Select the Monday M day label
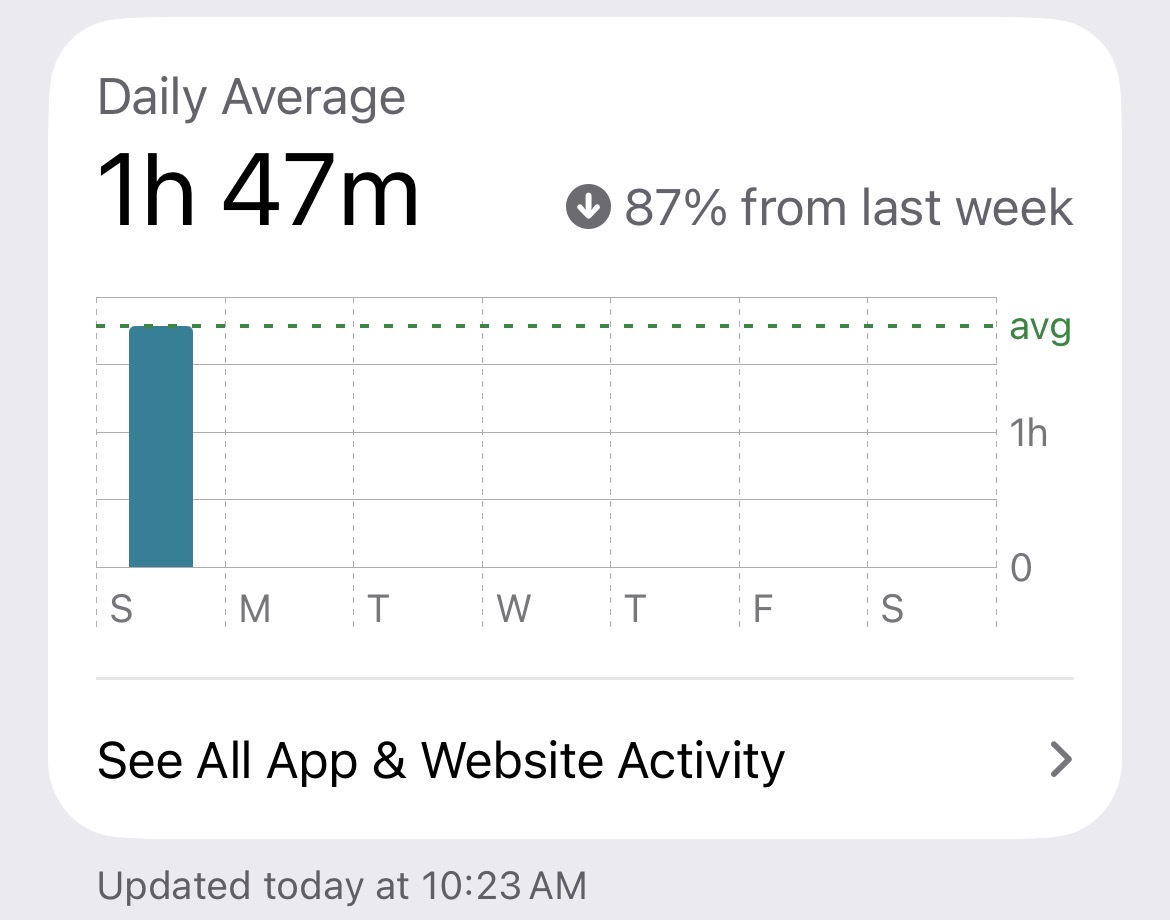 [255, 609]
